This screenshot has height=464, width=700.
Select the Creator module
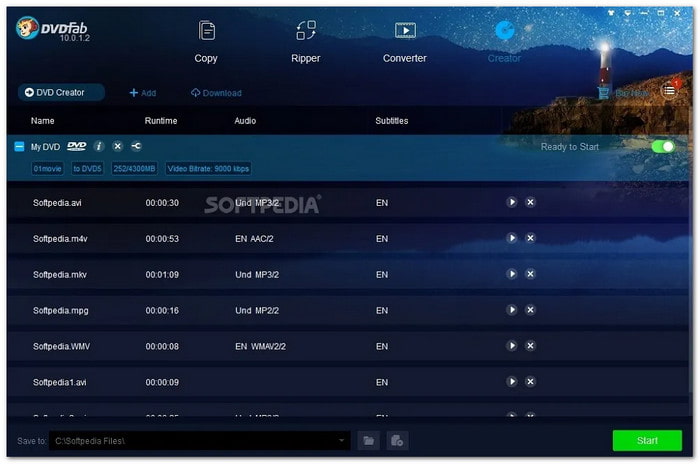(x=504, y=42)
